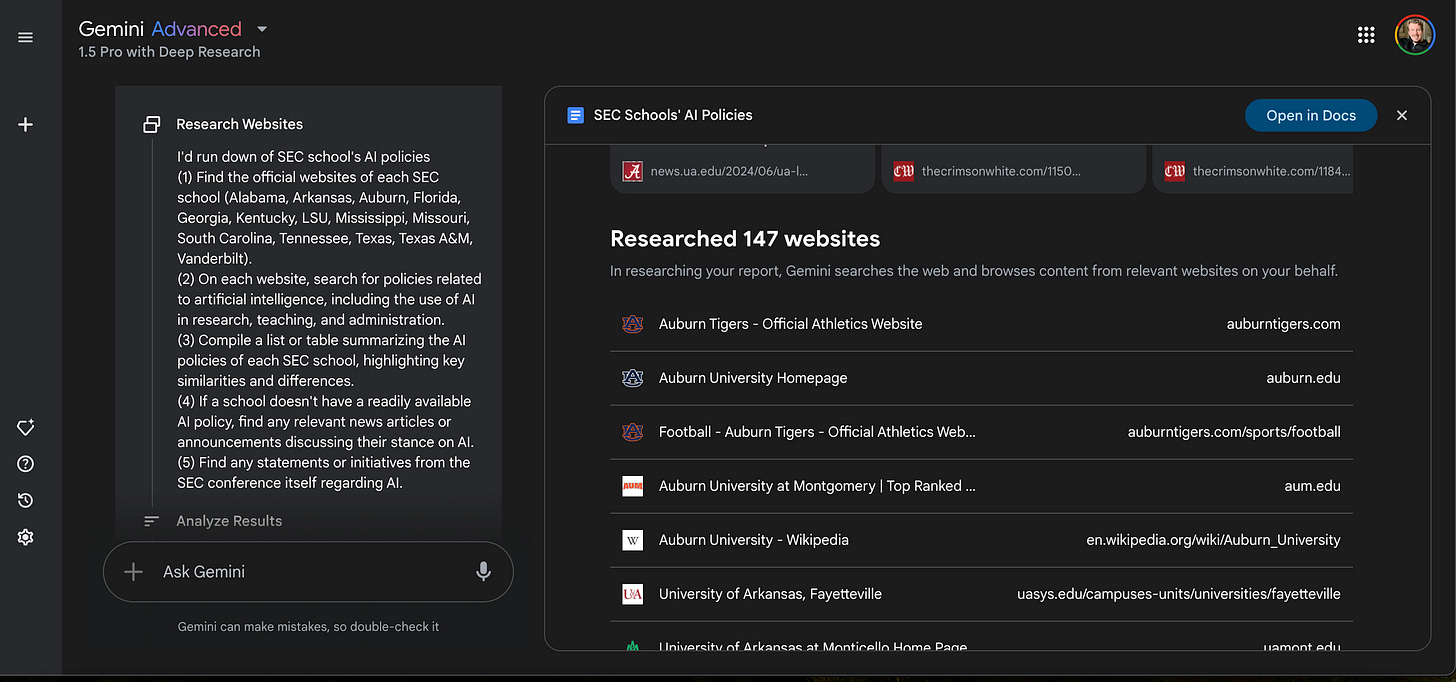The width and height of the screenshot is (1456, 682).
Task: Open Auburn Tigers - Official Athletics Website link
Action: [x=790, y=324]
